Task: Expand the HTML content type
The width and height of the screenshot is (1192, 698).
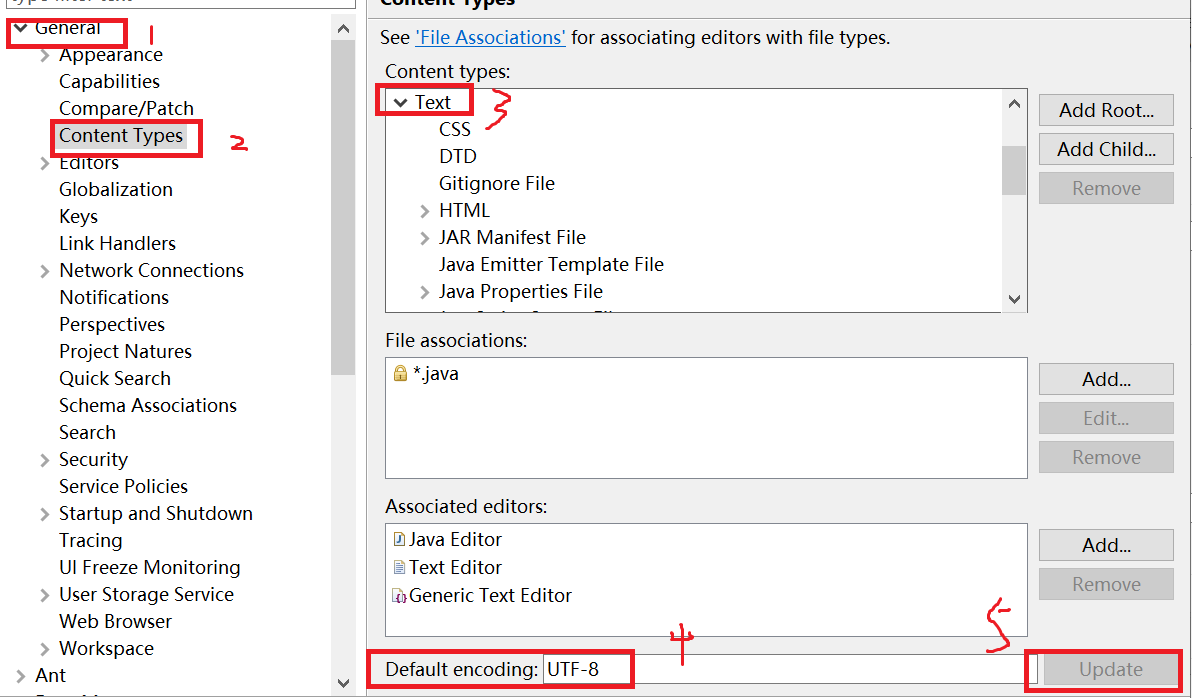Action: [425, 211]
